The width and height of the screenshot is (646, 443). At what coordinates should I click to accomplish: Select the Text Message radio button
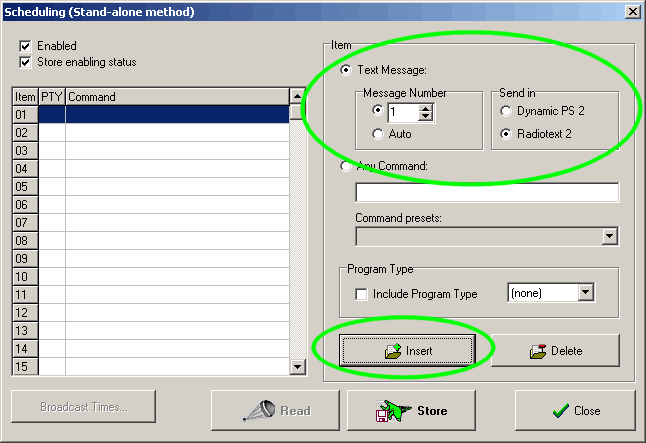click(346, 70)
